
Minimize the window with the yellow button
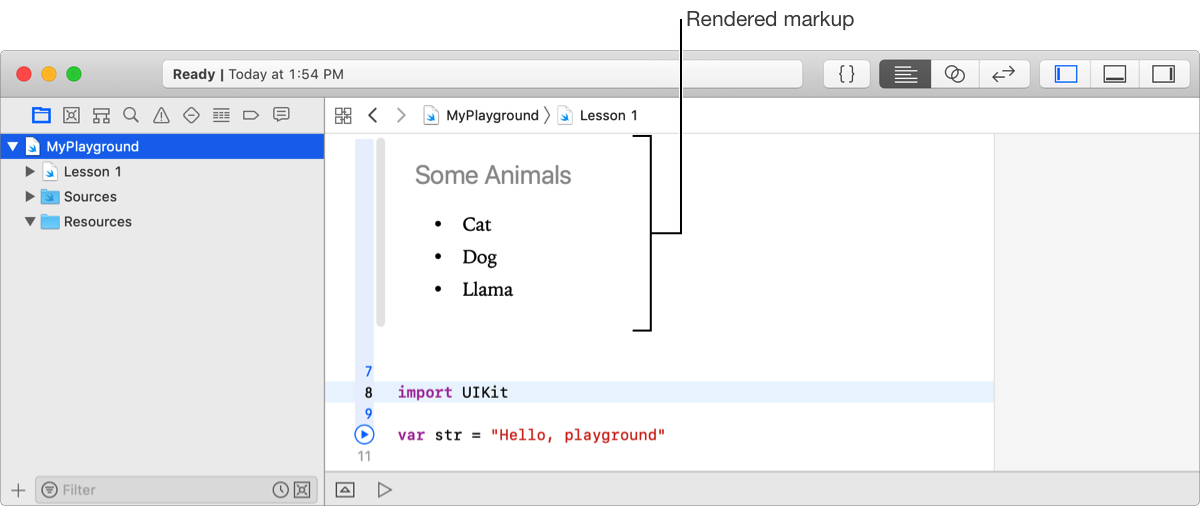pos(48,74)
